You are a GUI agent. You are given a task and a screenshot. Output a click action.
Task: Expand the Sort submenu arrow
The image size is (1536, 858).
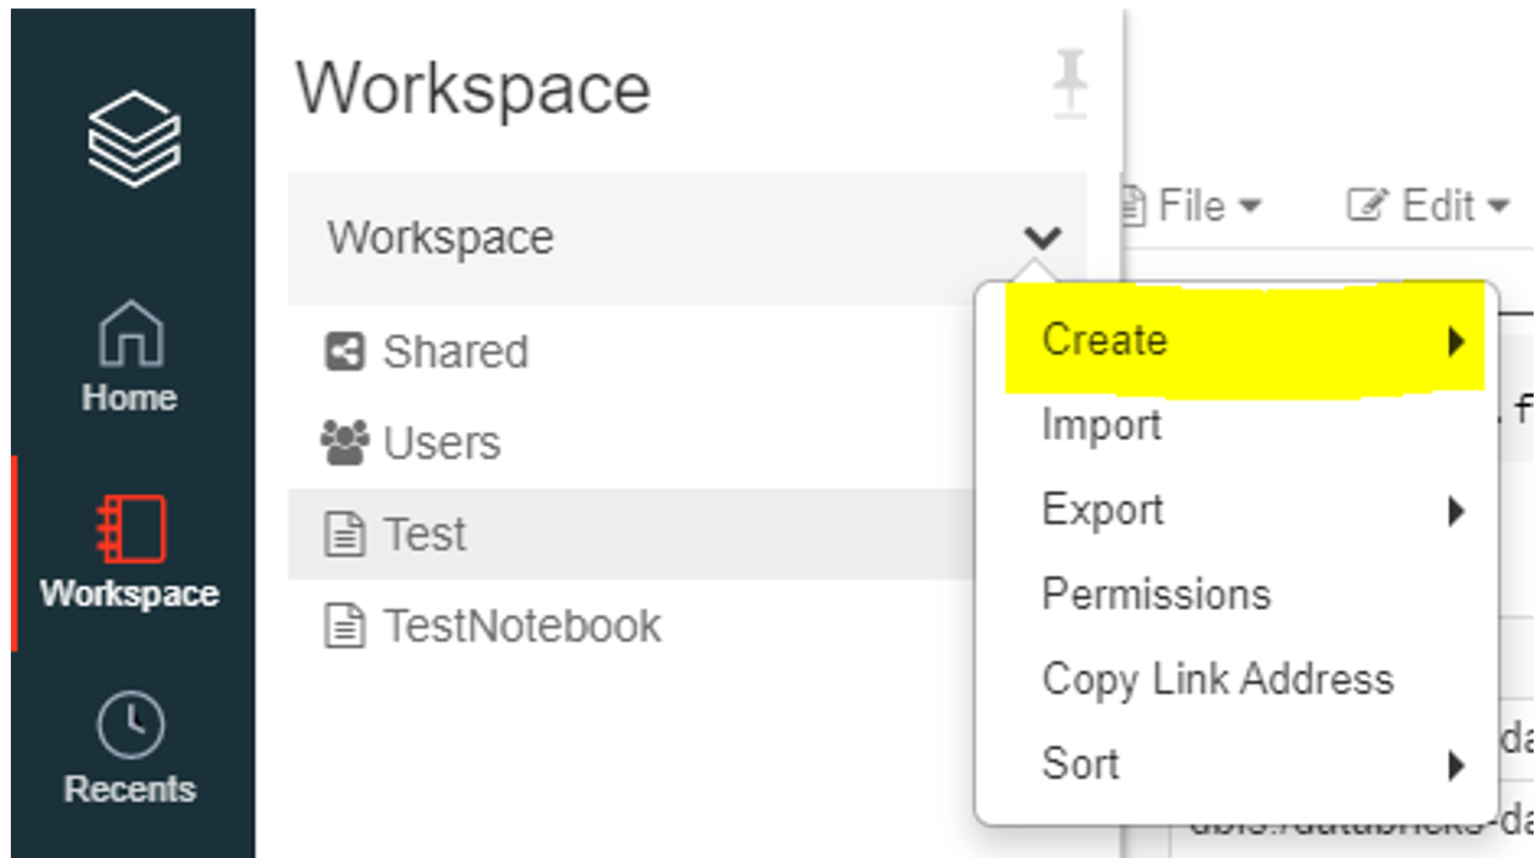coord(1456,765)
